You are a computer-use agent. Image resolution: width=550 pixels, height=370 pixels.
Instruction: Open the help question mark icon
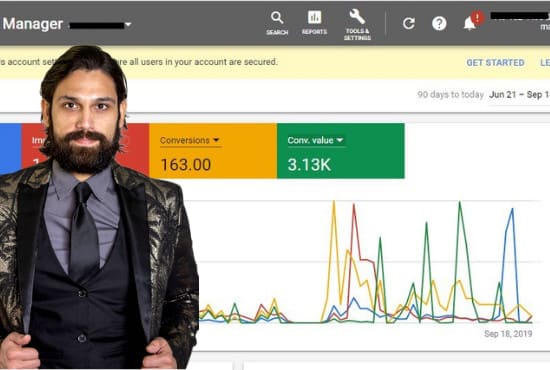[439, 24]
